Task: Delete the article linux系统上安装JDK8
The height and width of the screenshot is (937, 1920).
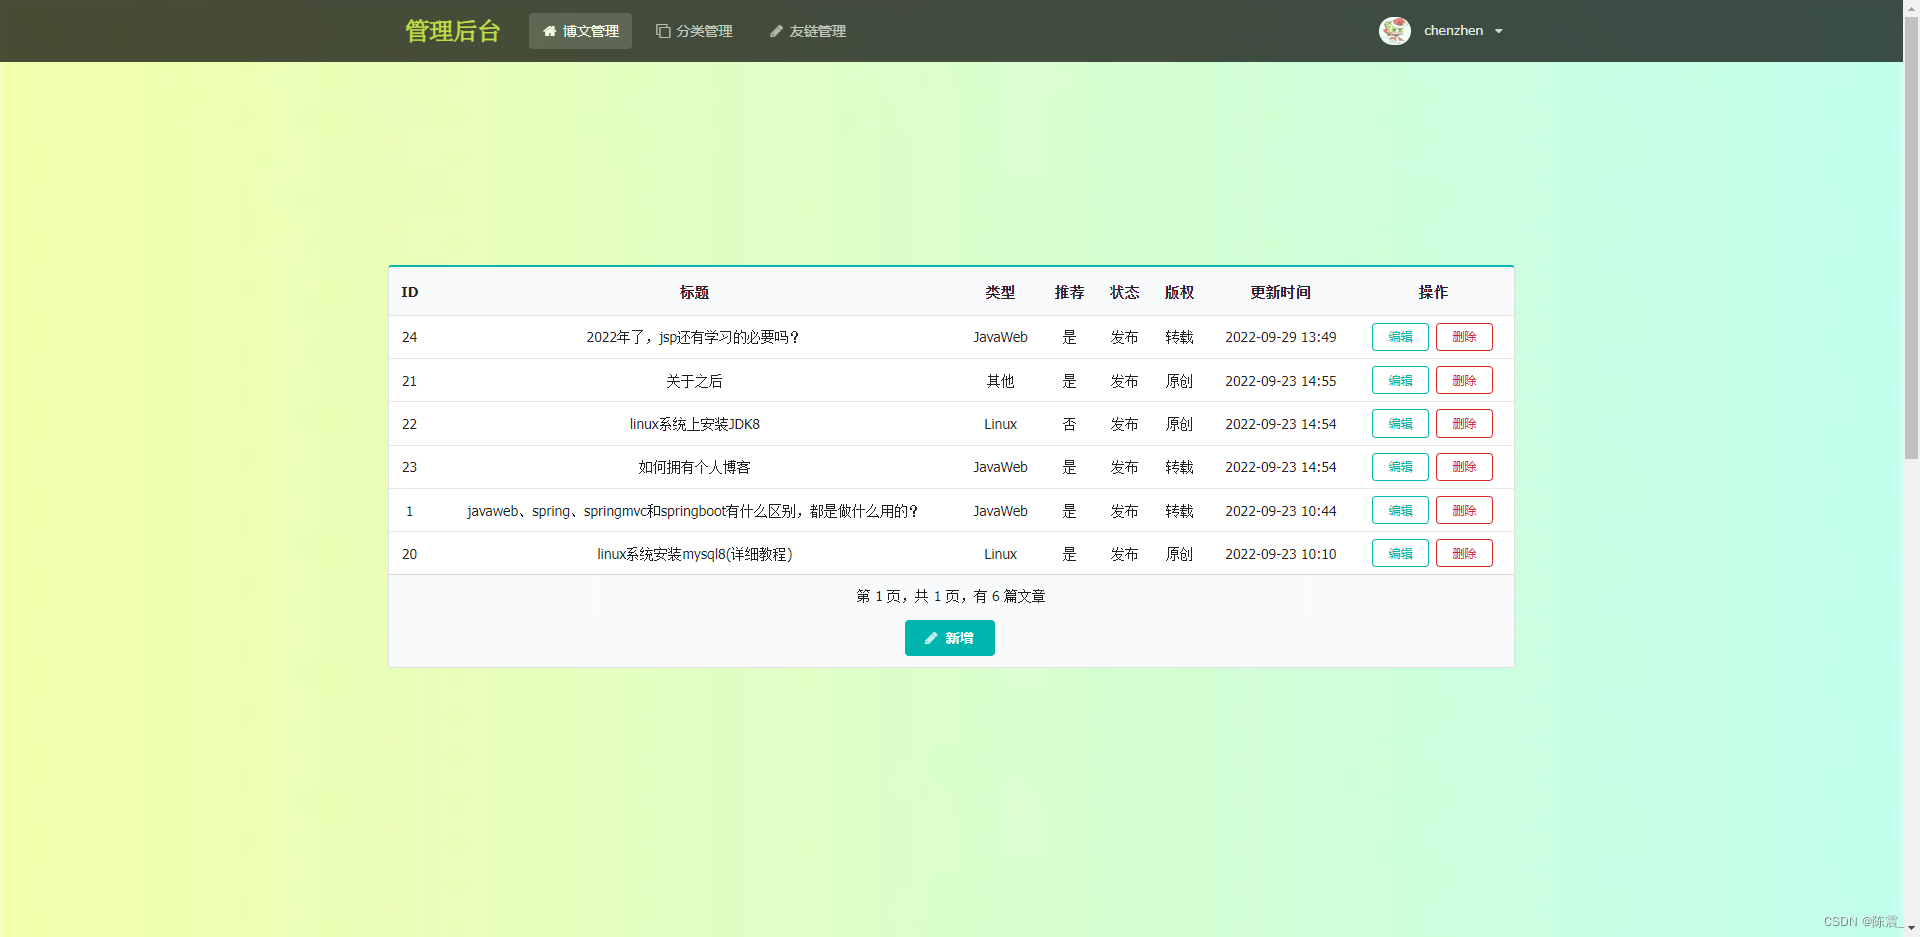Action: [1464, 424]
